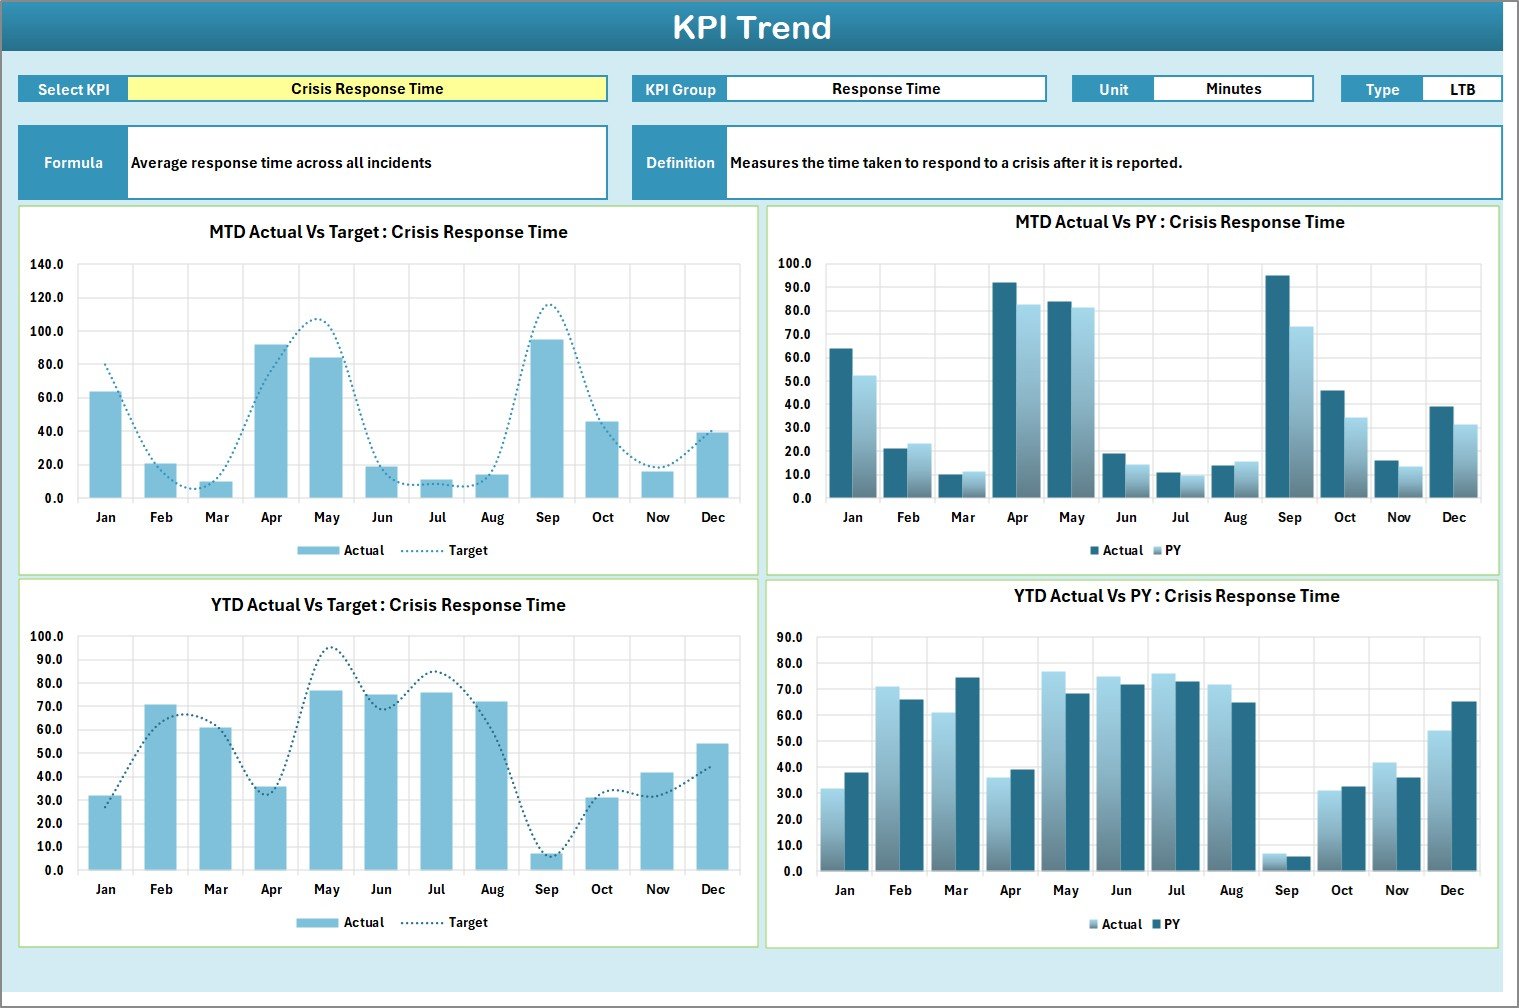
Task: Click the dark Apr Actual bar in MTD PY chart
Action: point(1004,390)
